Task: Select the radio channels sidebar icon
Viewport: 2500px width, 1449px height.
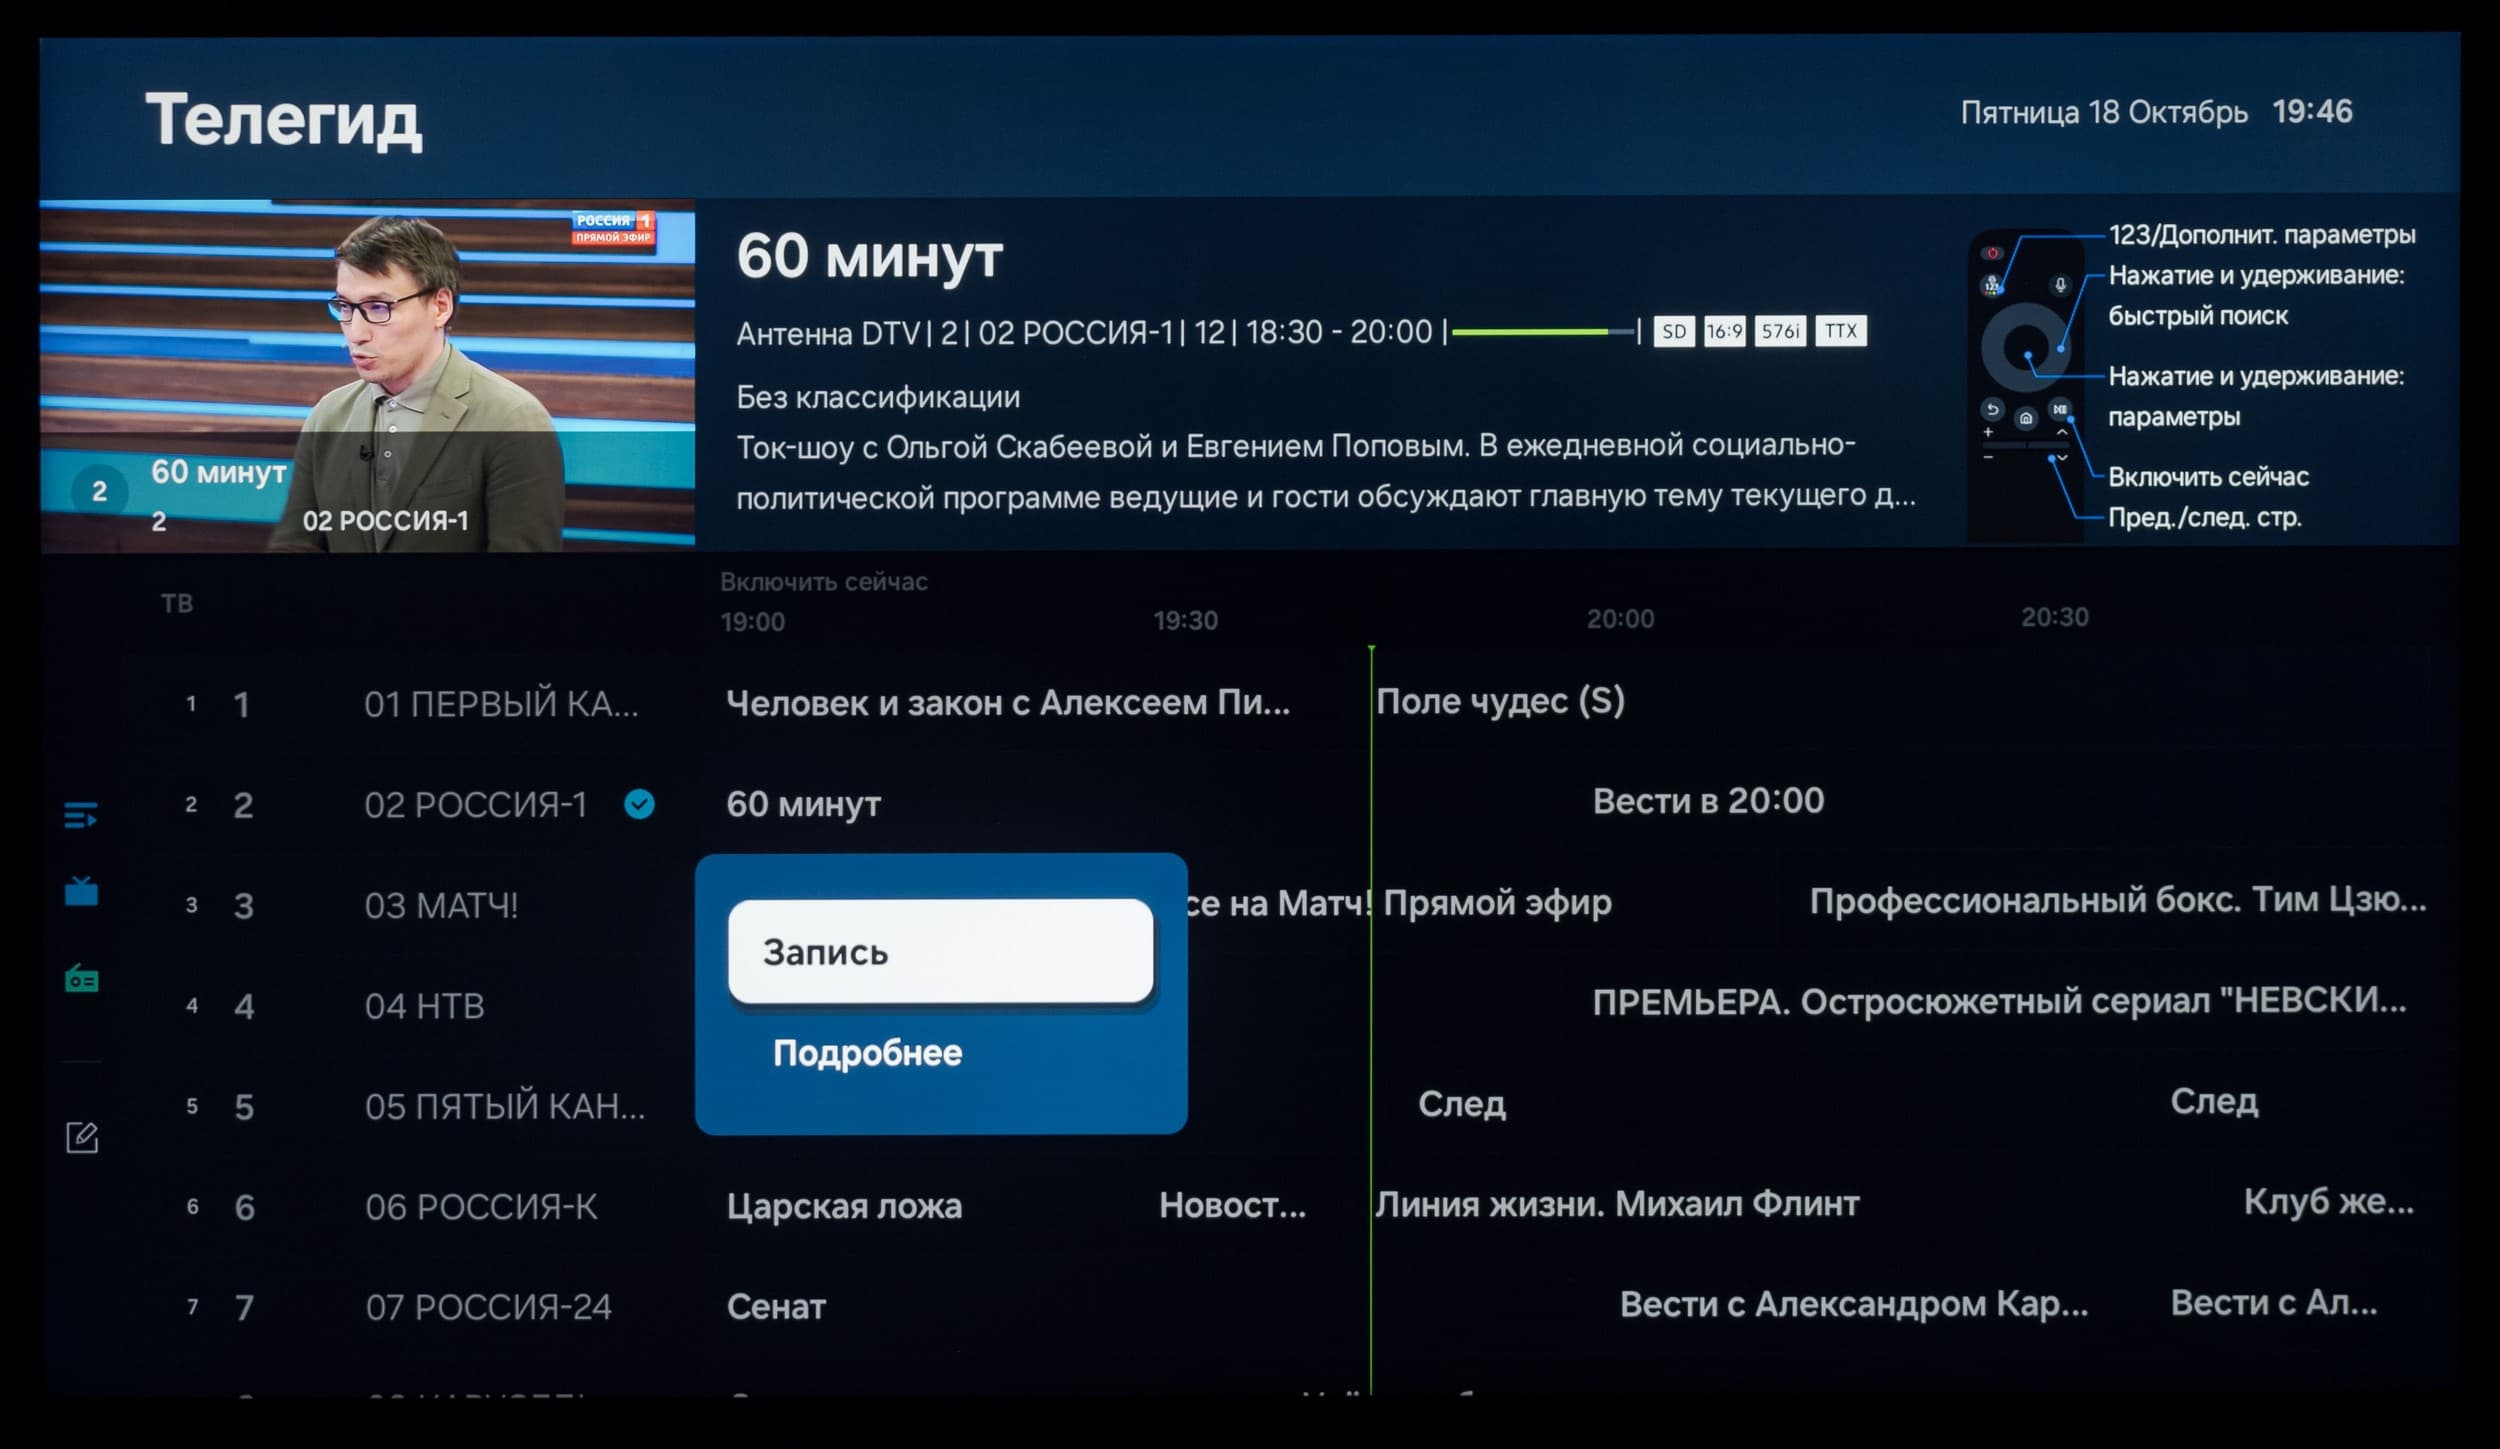Action: [x=81, y=978]
